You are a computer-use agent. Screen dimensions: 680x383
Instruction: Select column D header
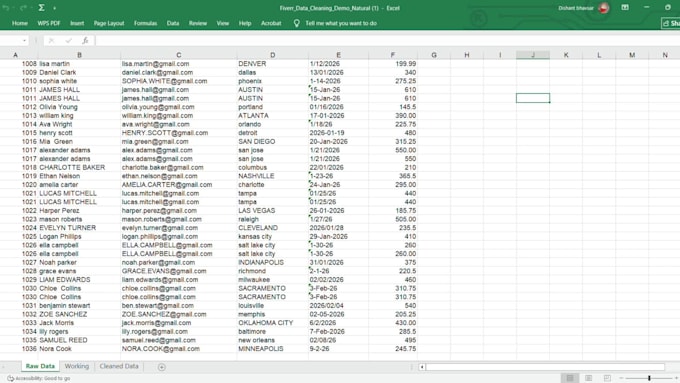(272, 55)
